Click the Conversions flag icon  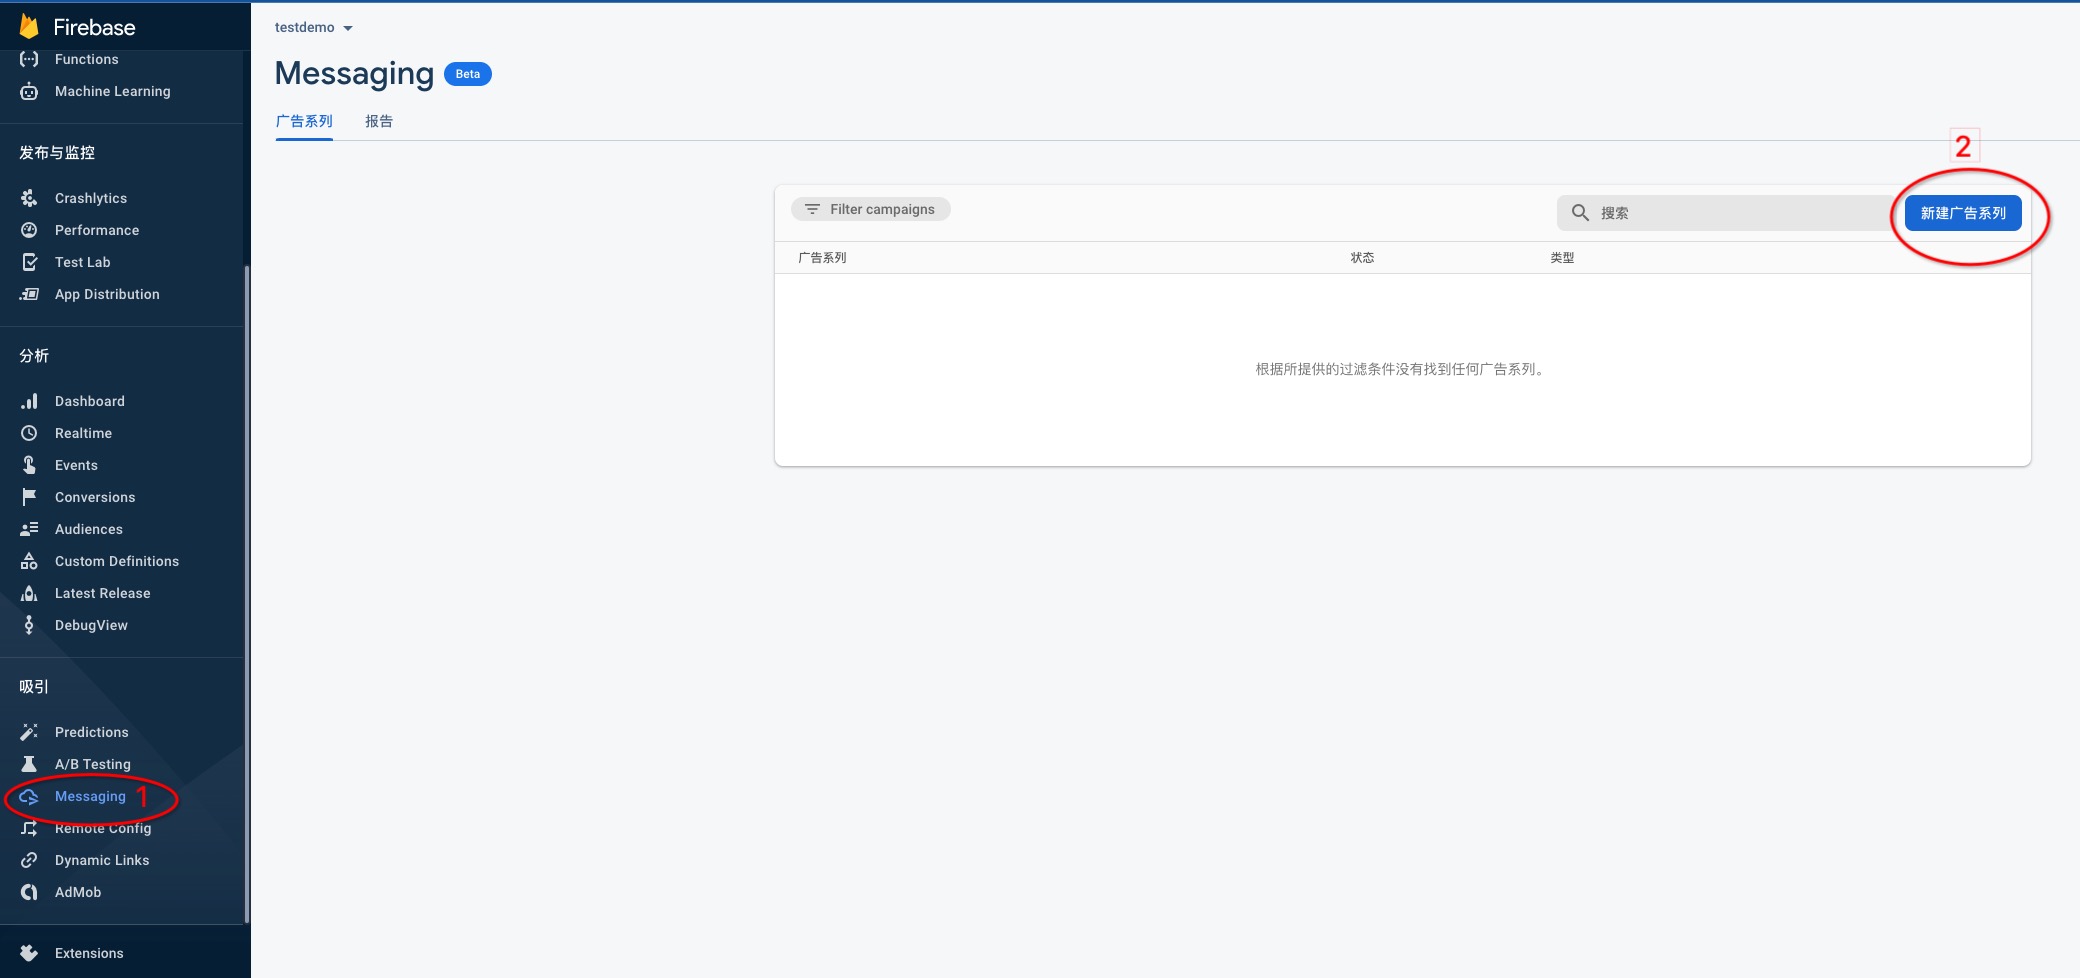(29, 497)
